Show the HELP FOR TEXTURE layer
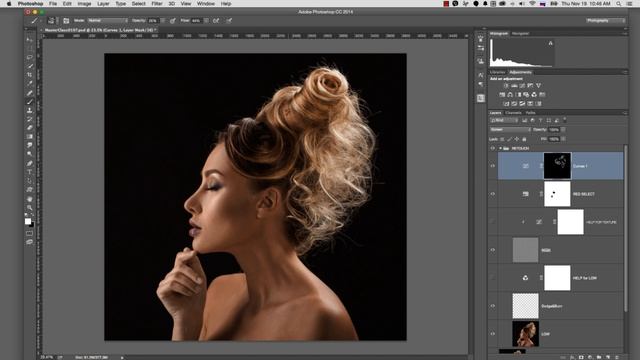Image resolution: width=640 pixels, height=360 pixels. click(493, 222)
